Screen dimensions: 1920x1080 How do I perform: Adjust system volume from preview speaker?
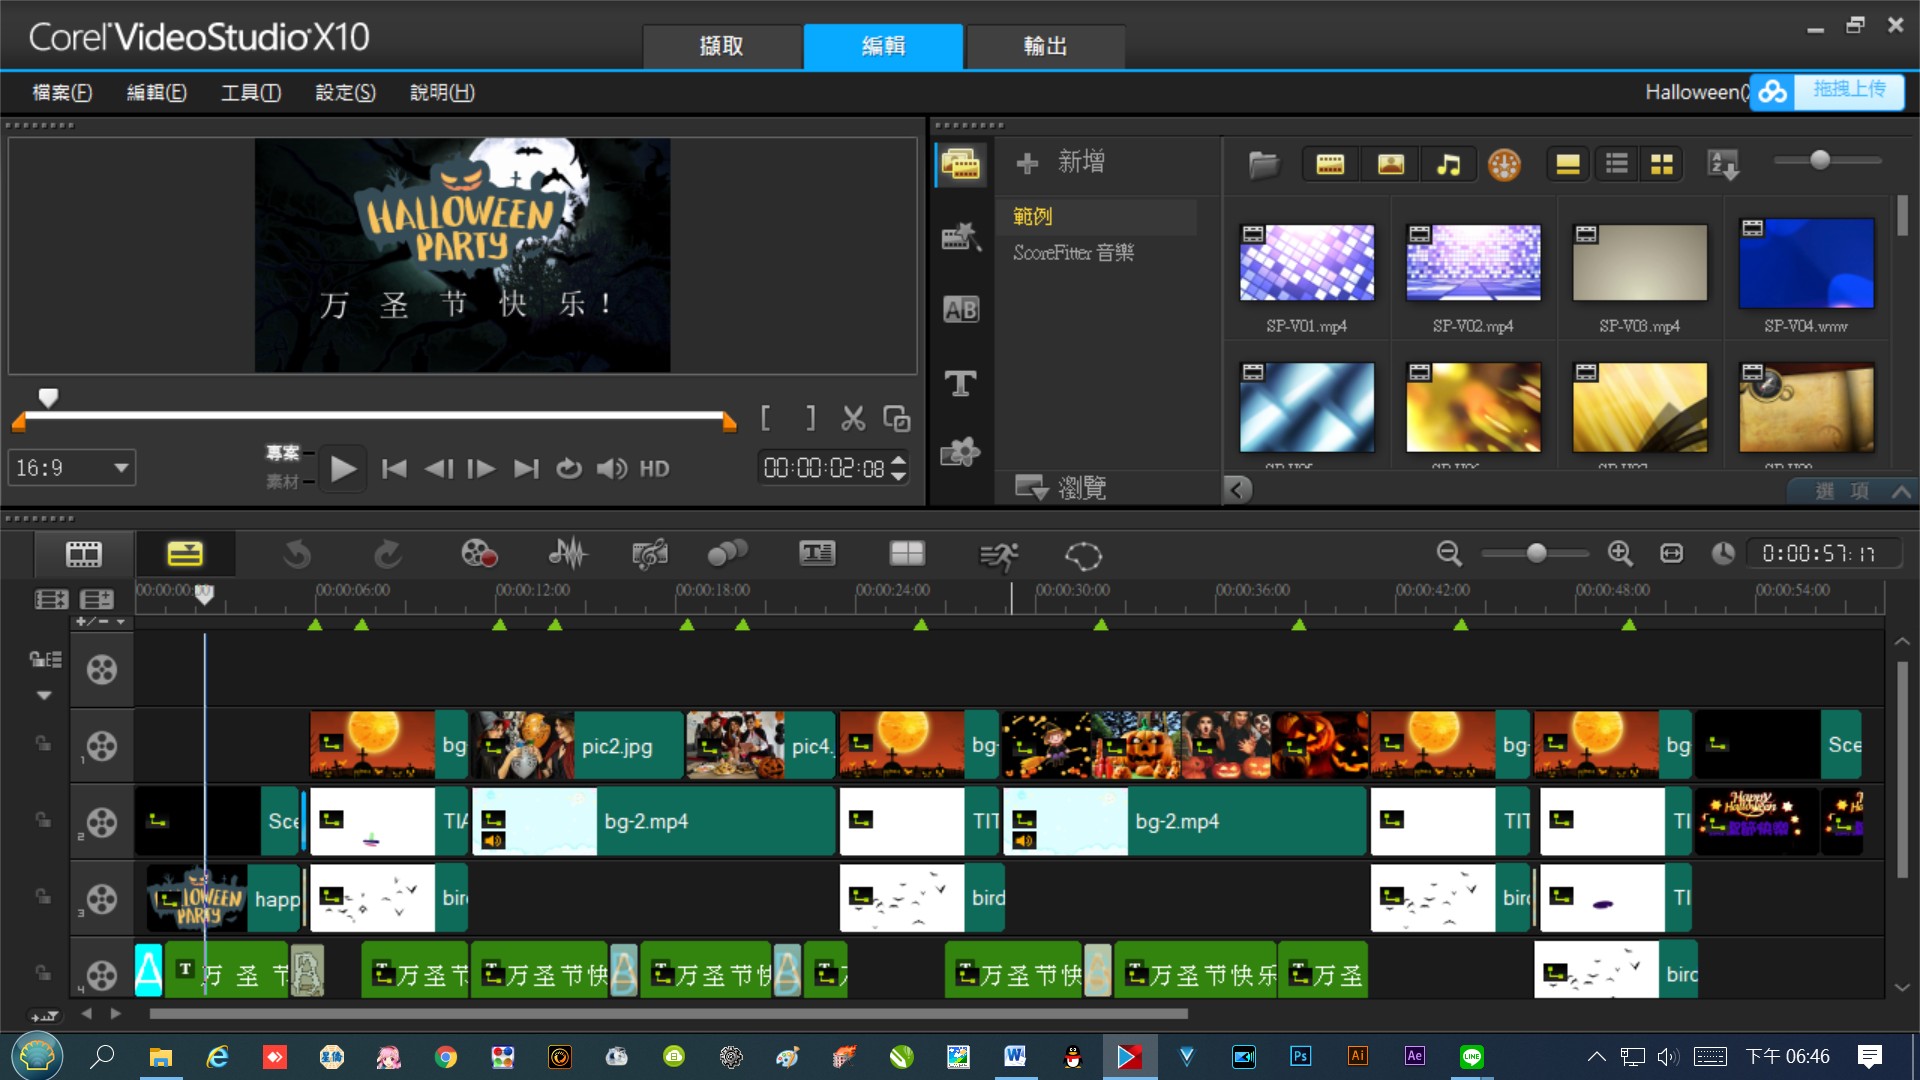[612, 469]
